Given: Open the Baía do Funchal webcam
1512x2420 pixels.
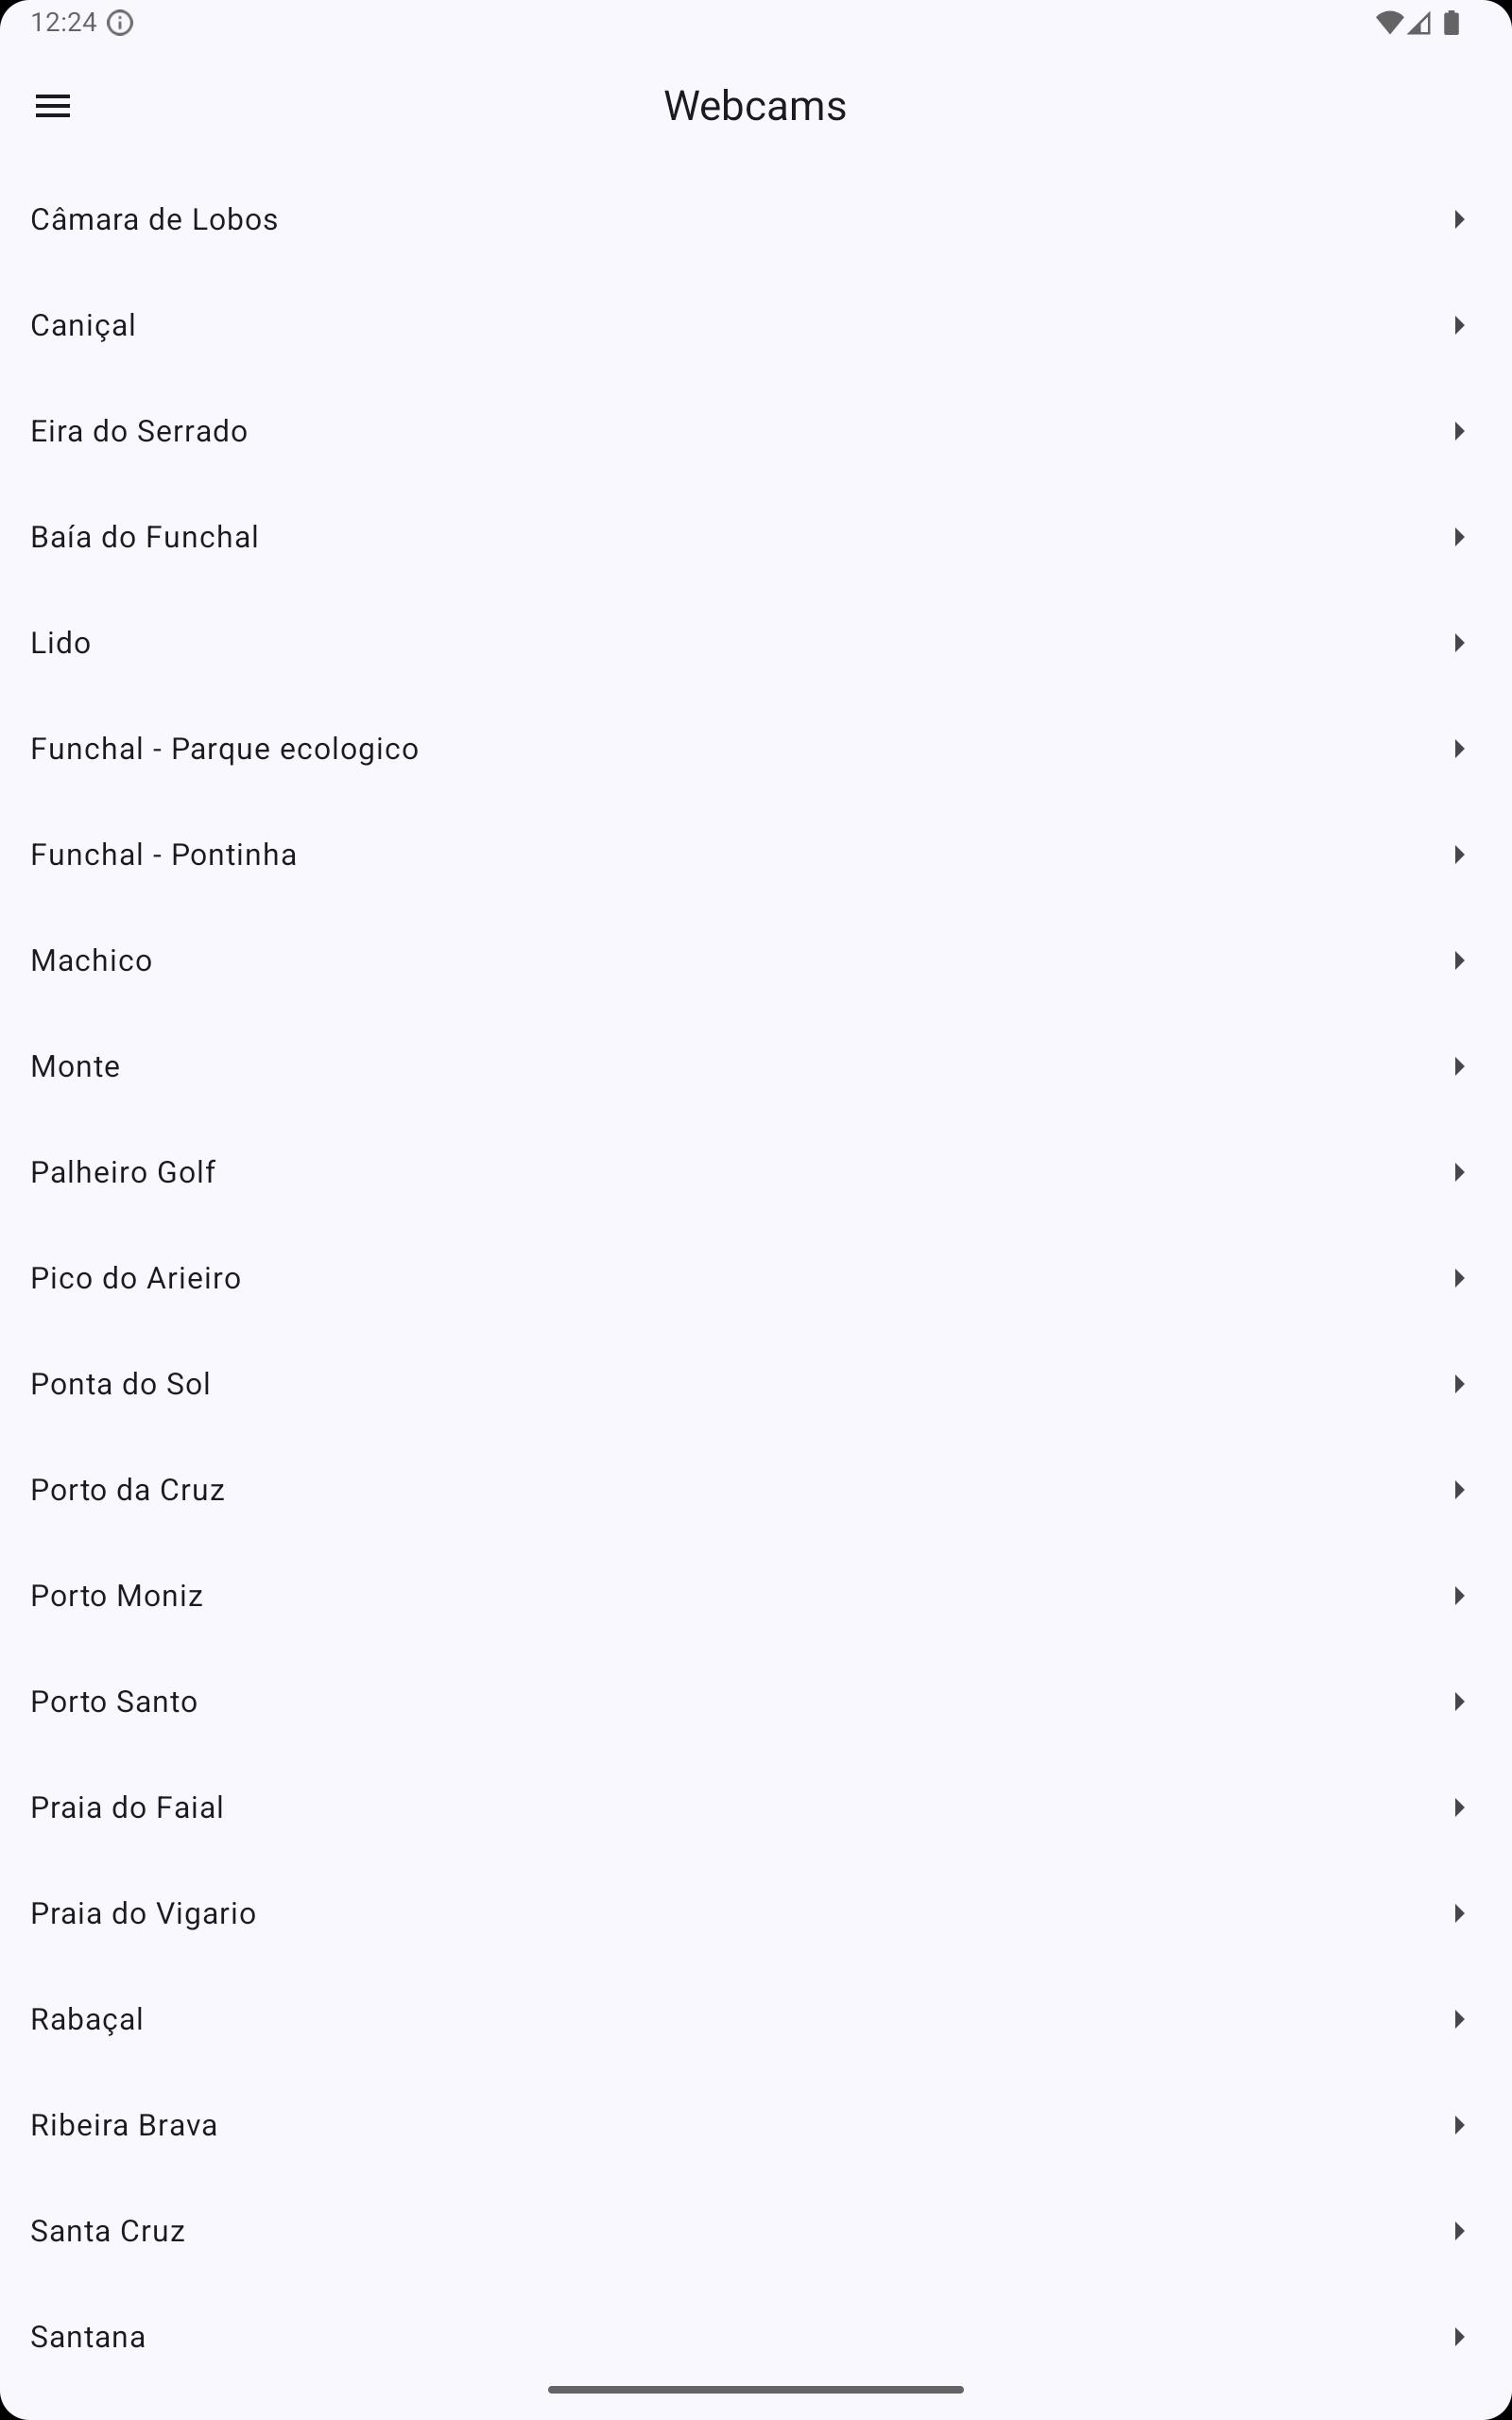Looking at the screenshot, I should 145,537.
